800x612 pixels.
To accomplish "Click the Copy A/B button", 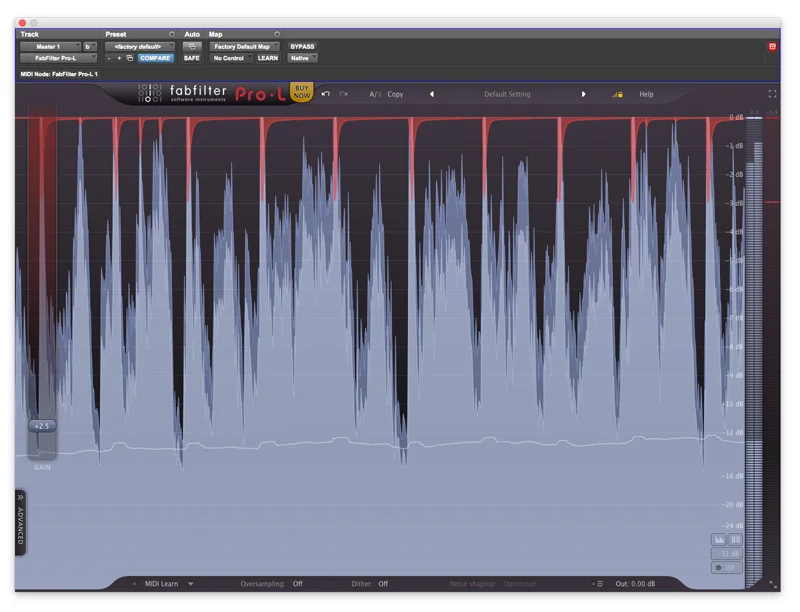I will (x=395, y=94).
